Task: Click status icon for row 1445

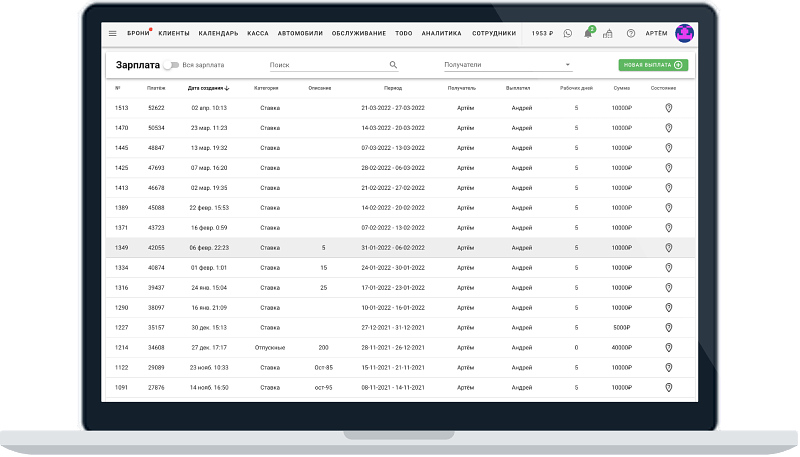Action: 669,148
